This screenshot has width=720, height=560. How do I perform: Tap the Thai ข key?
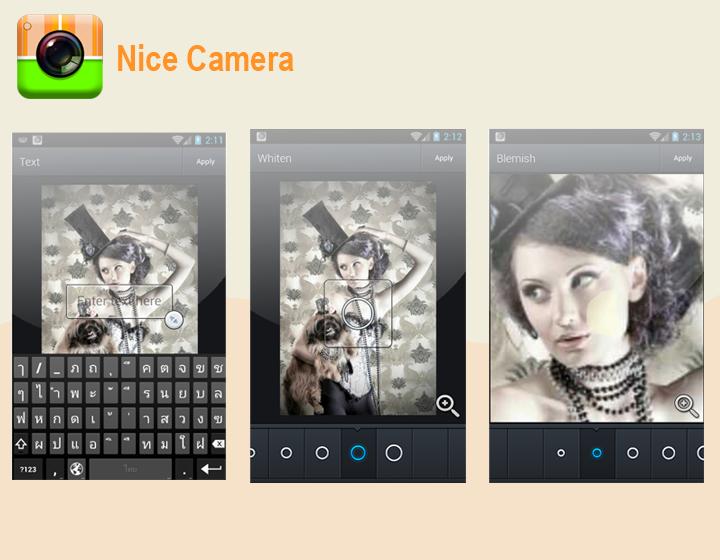click(x=200, y=368)
